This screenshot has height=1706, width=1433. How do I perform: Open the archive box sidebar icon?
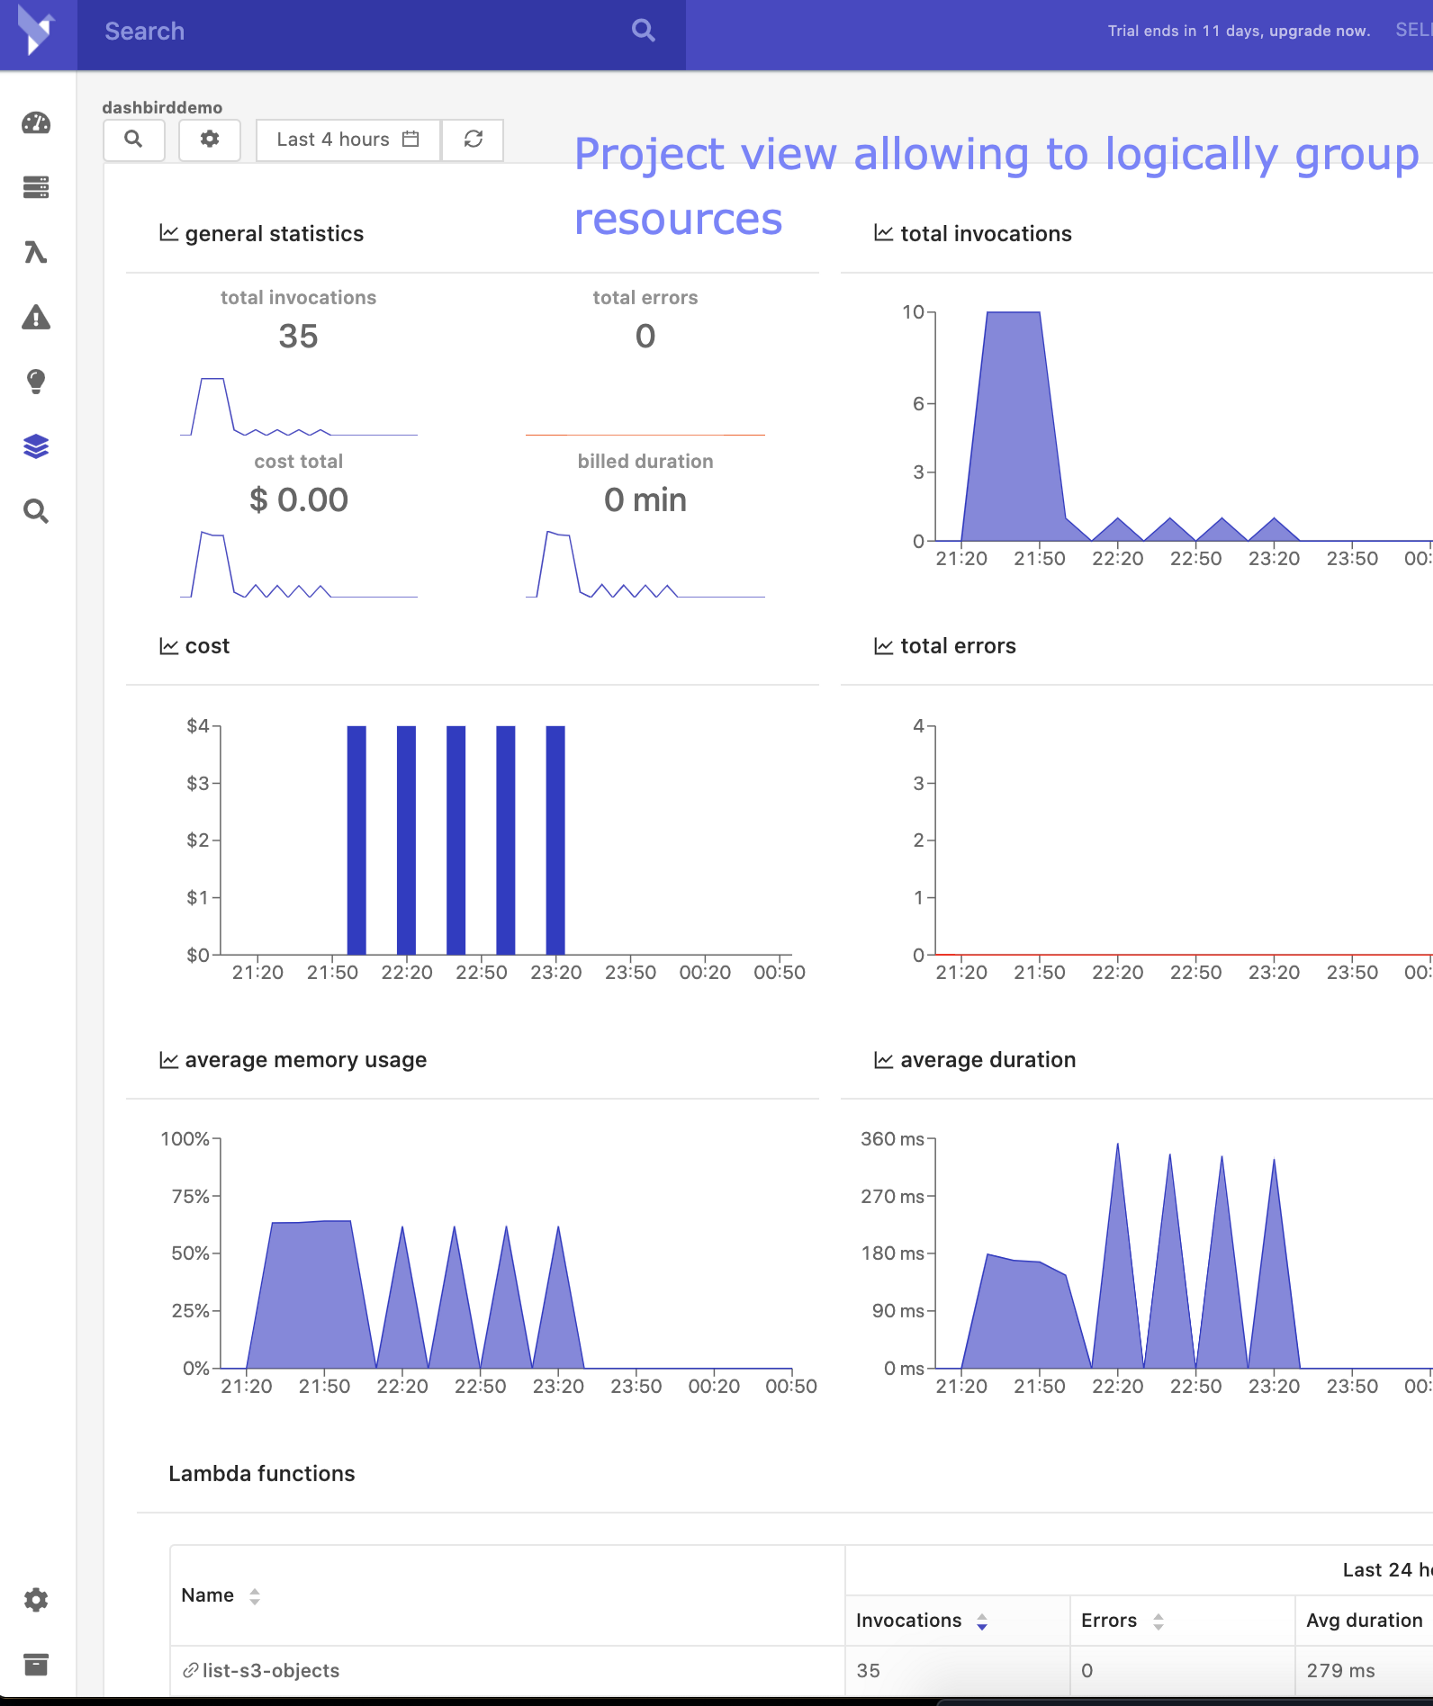pos(36,1665)
